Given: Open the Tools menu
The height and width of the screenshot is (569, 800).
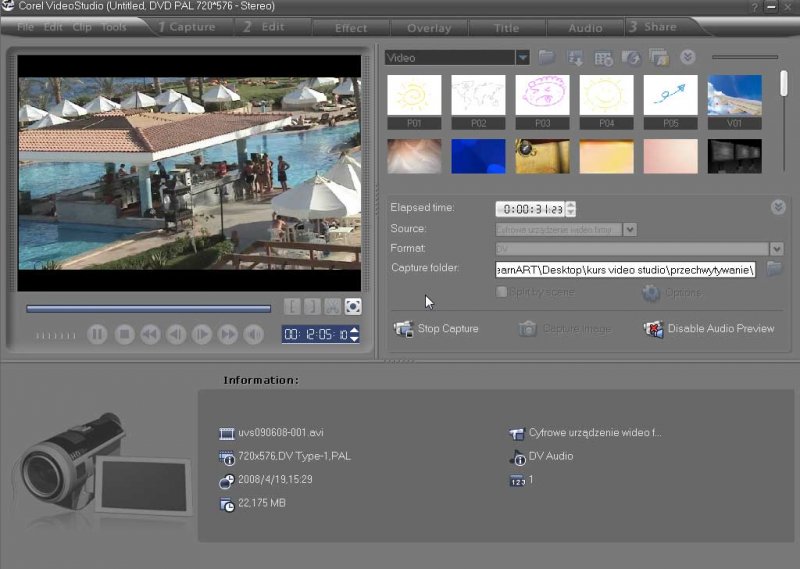Looking at the screenshot, I should (114, 27).
